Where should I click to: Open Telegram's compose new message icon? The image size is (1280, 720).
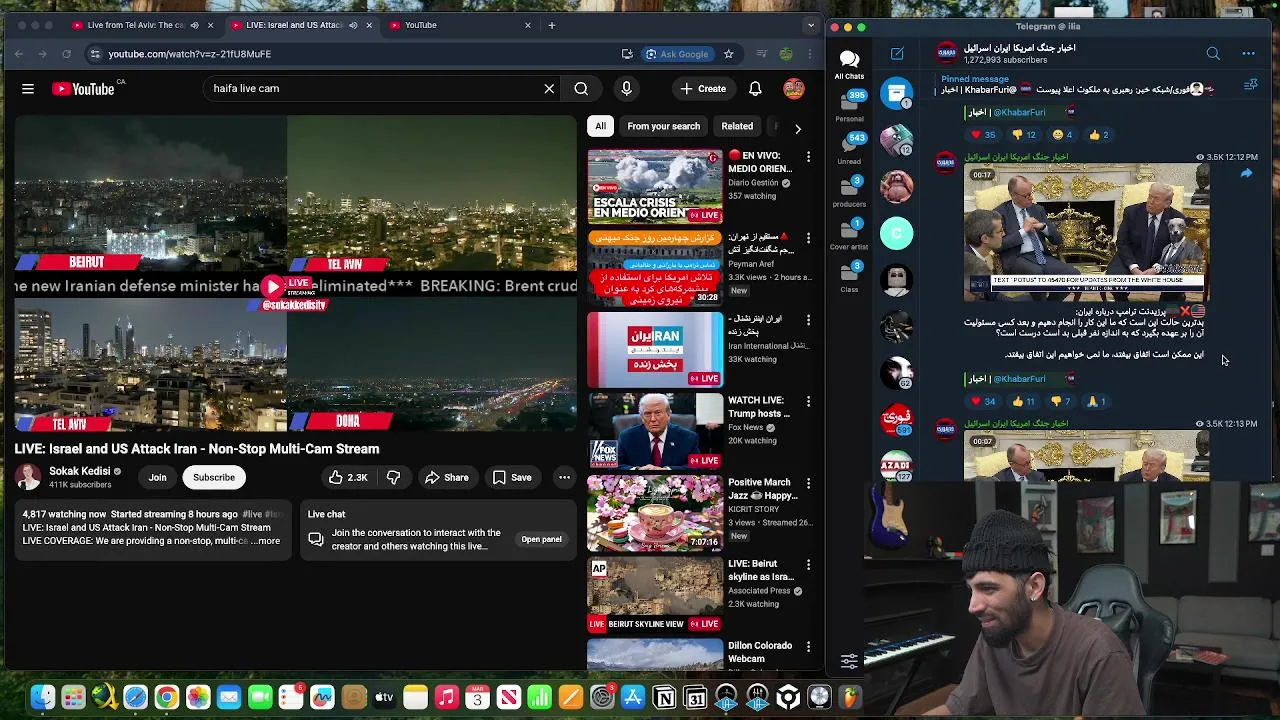[x=897, y=54]
